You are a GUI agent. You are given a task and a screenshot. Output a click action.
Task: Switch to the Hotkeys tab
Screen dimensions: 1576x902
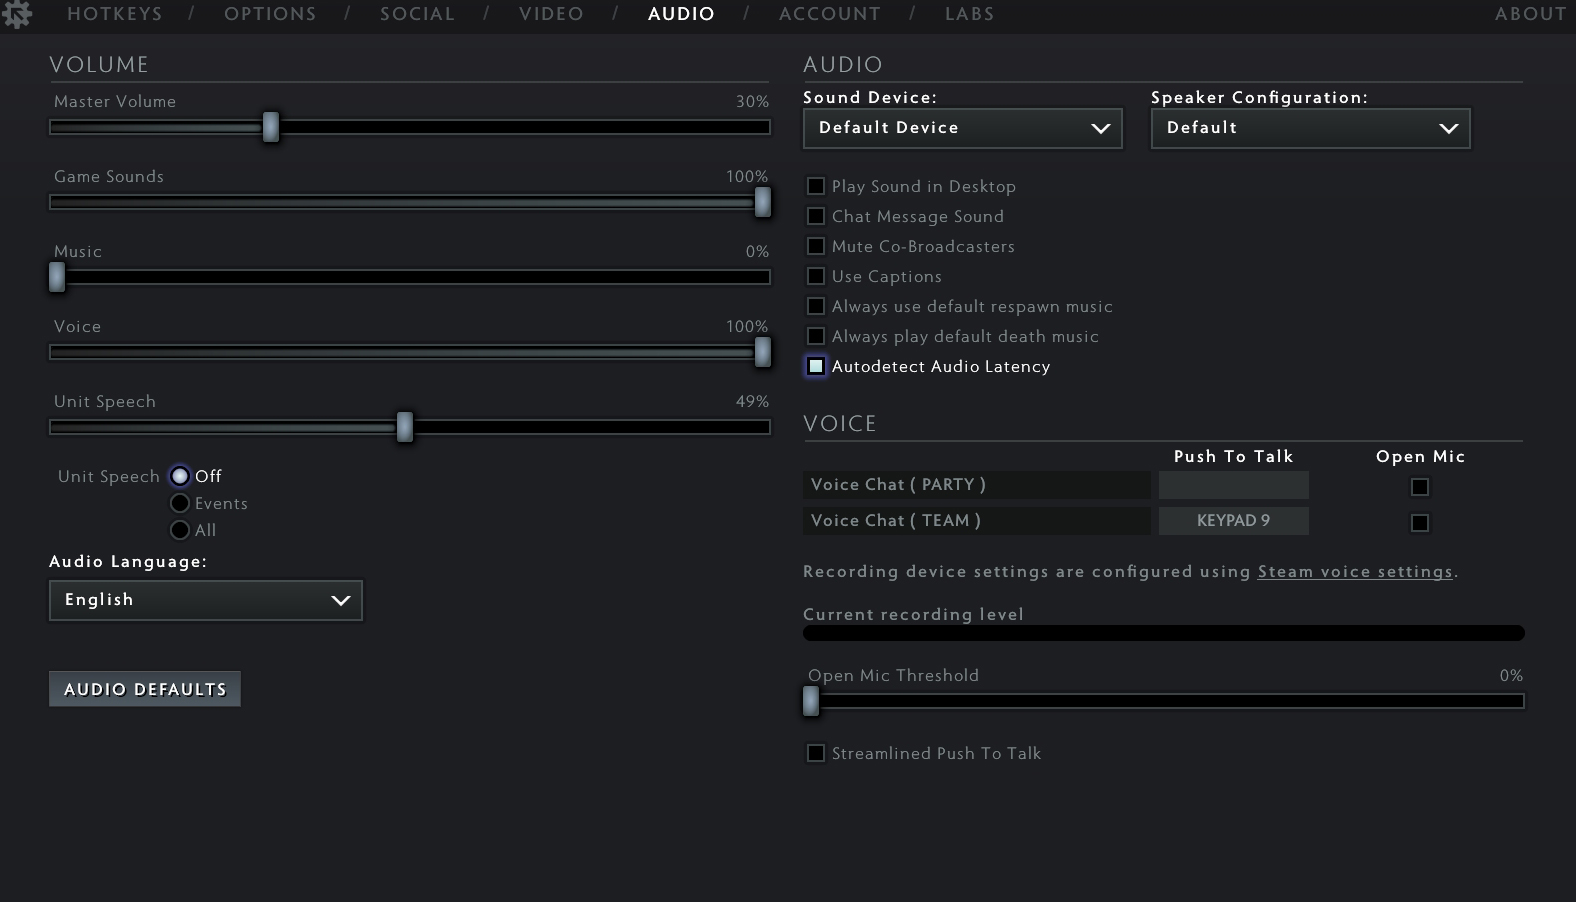tap(115, 14)
